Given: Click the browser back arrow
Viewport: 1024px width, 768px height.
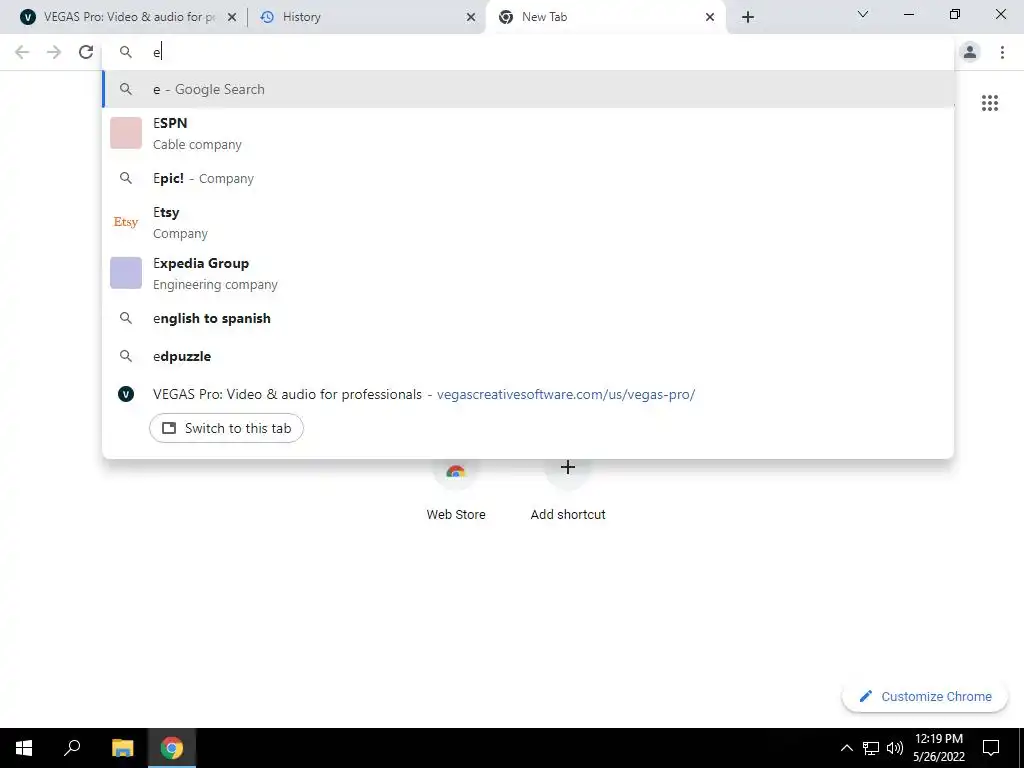Looking at the screenshot, I should coord(22,52).
